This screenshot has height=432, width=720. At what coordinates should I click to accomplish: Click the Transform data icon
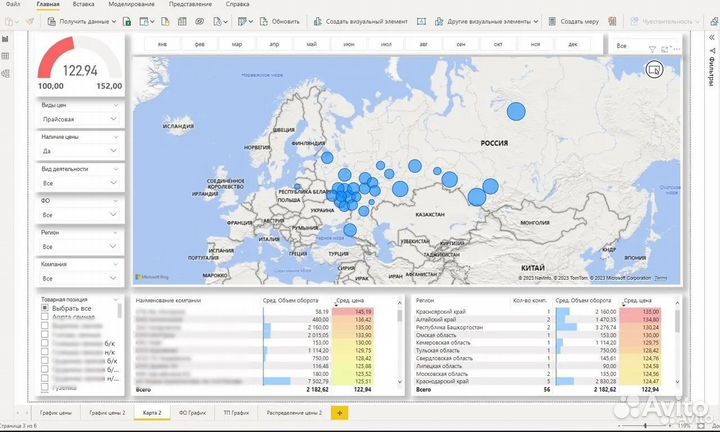(x=245, y=22)
